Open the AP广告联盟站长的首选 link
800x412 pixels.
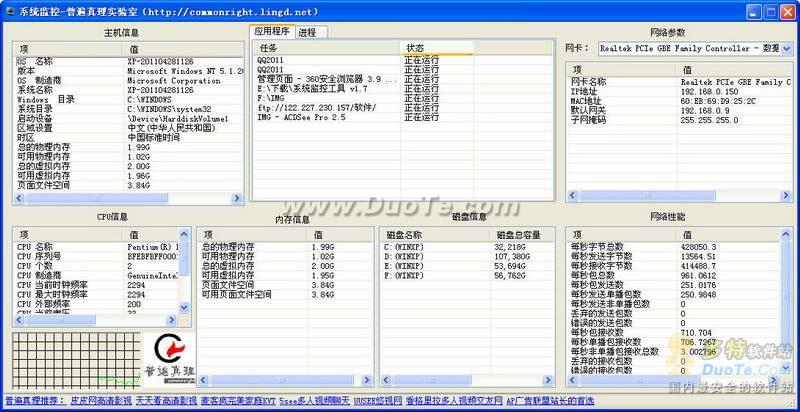(x=550, y=401)
